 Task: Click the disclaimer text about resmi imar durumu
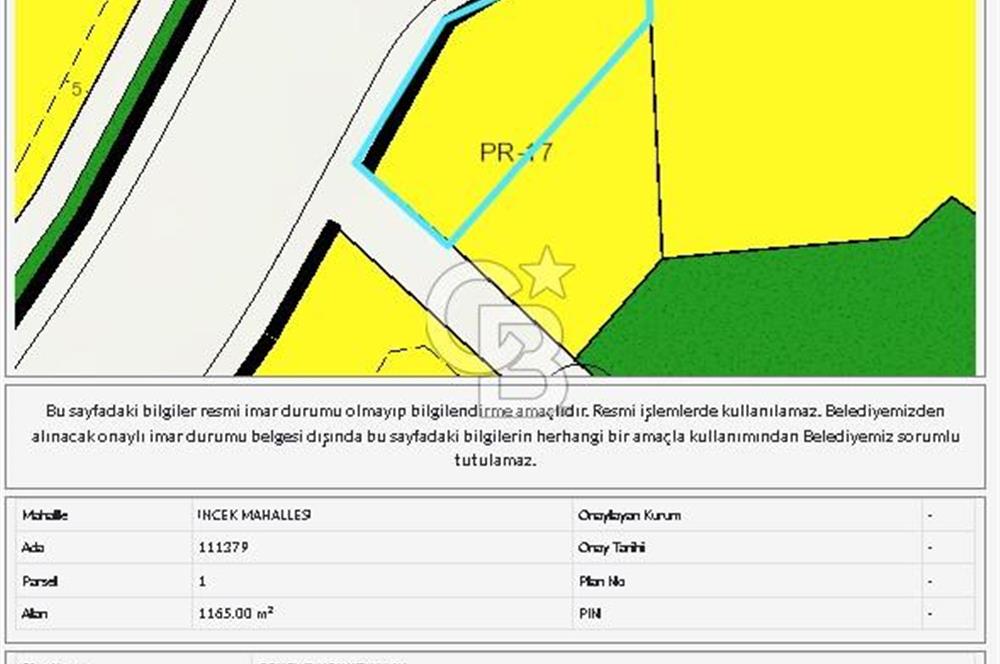(496, 436)
